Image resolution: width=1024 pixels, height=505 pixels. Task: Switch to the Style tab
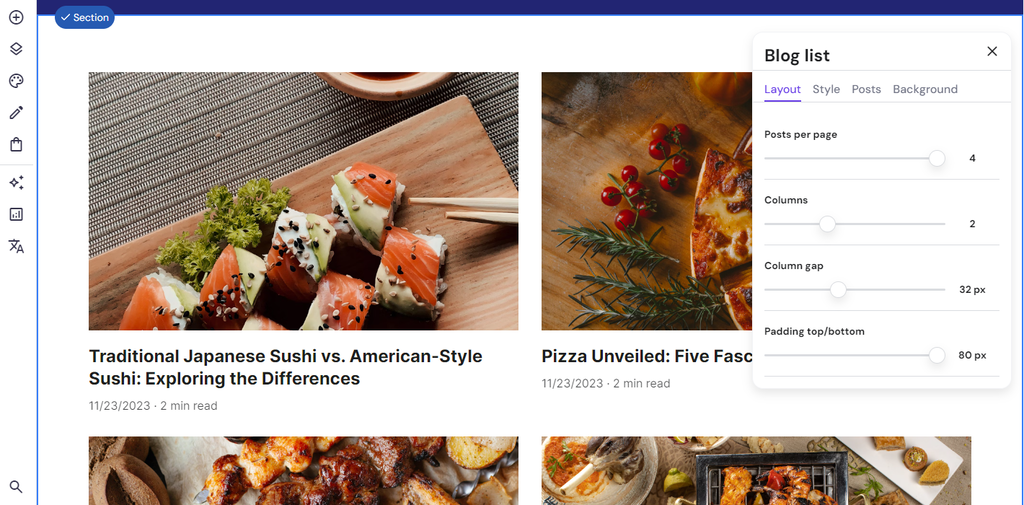pos(826,89)
